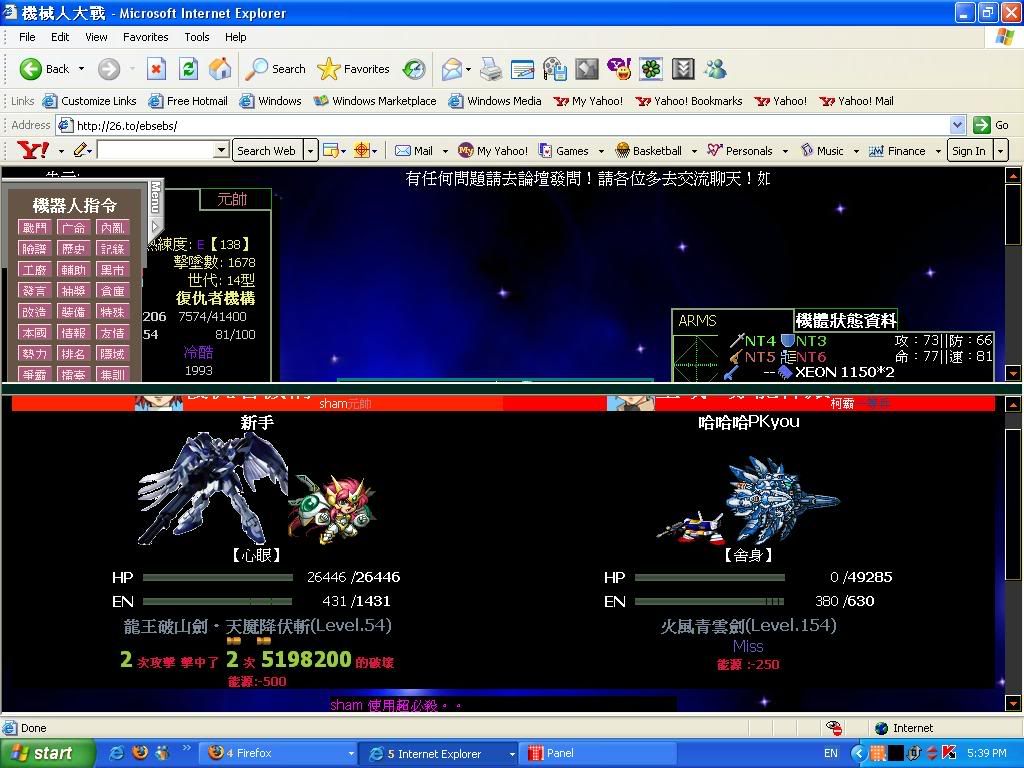The image size is (1024, 768).
Task: Click the Sign In button
Action: (x=969, y=151)
